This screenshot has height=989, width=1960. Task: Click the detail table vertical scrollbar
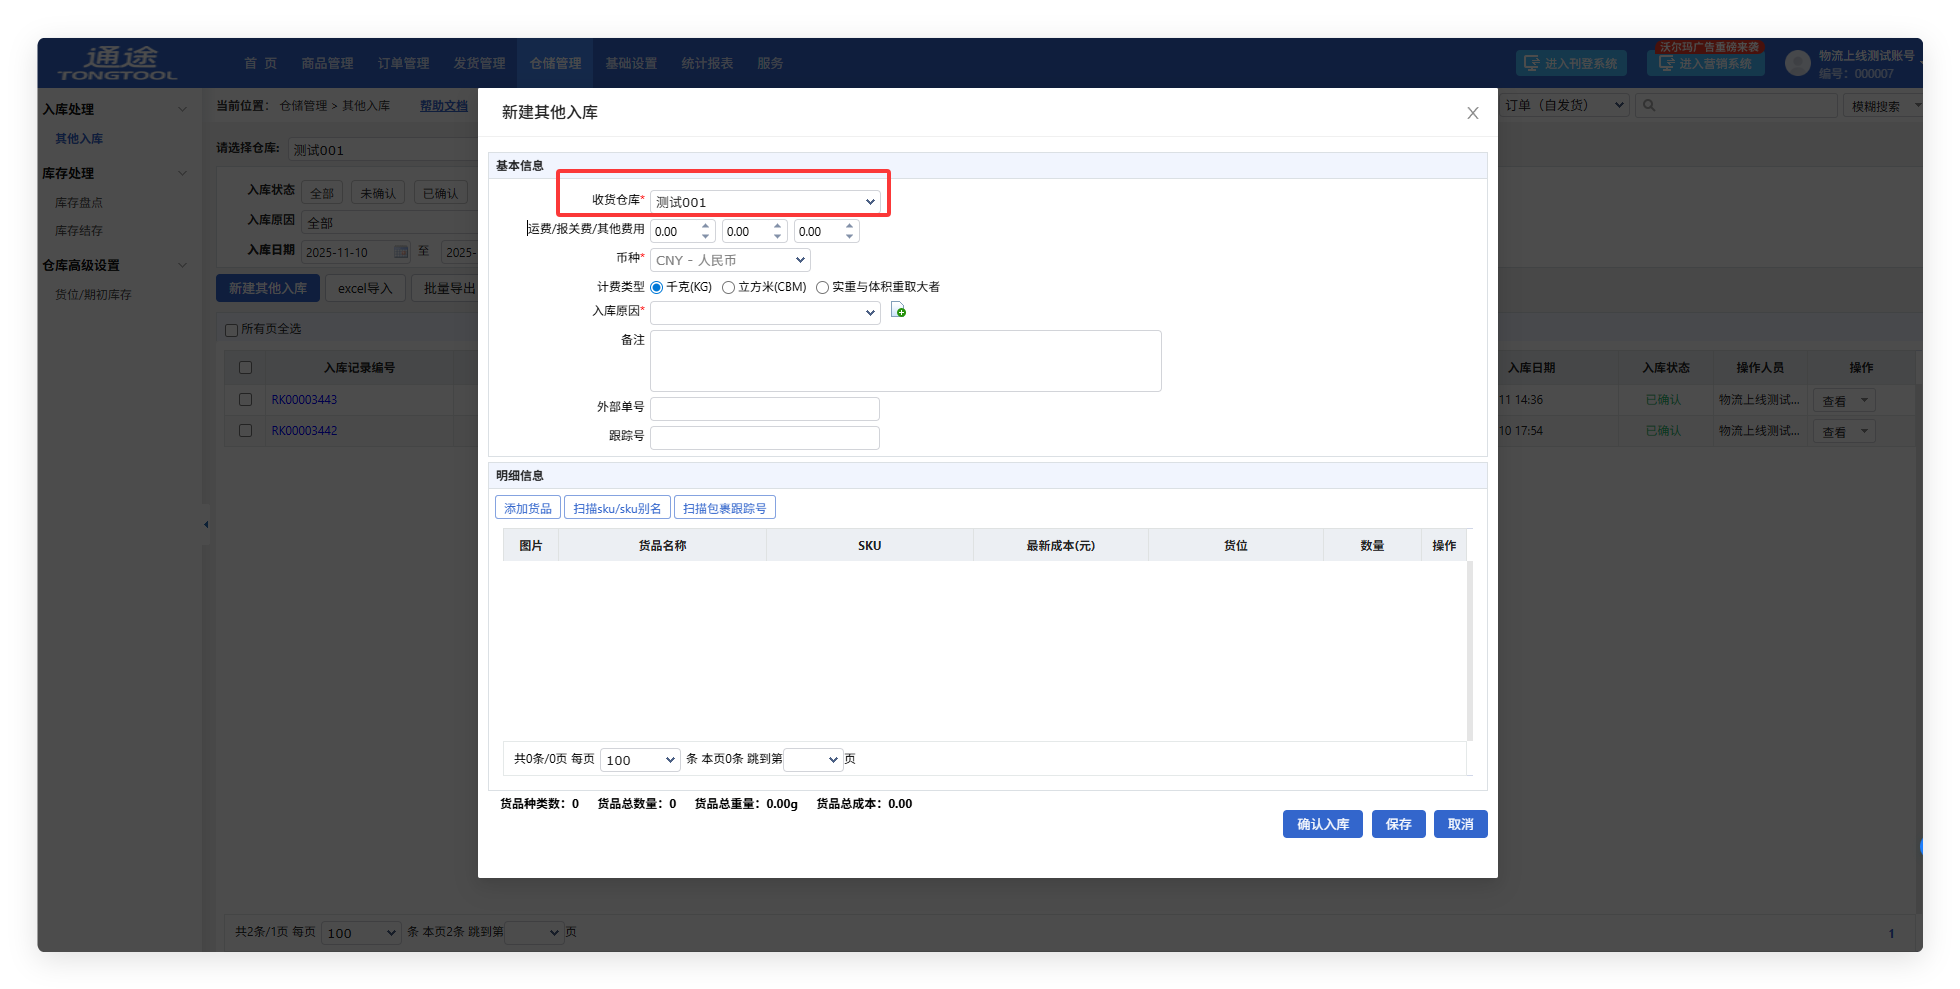pos(1469,650)
